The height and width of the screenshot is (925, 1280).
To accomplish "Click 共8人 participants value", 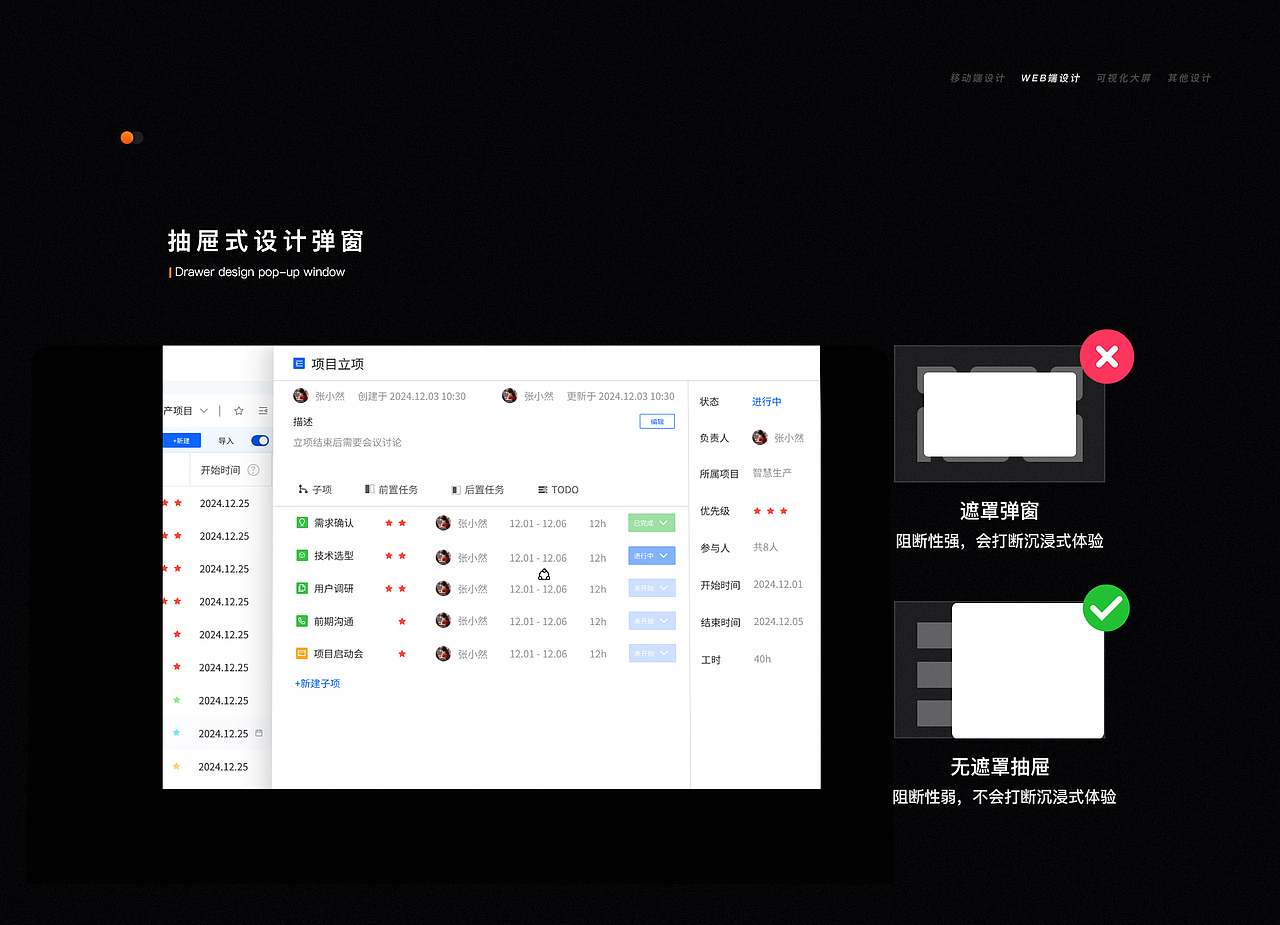I will (x=765, y=547).
